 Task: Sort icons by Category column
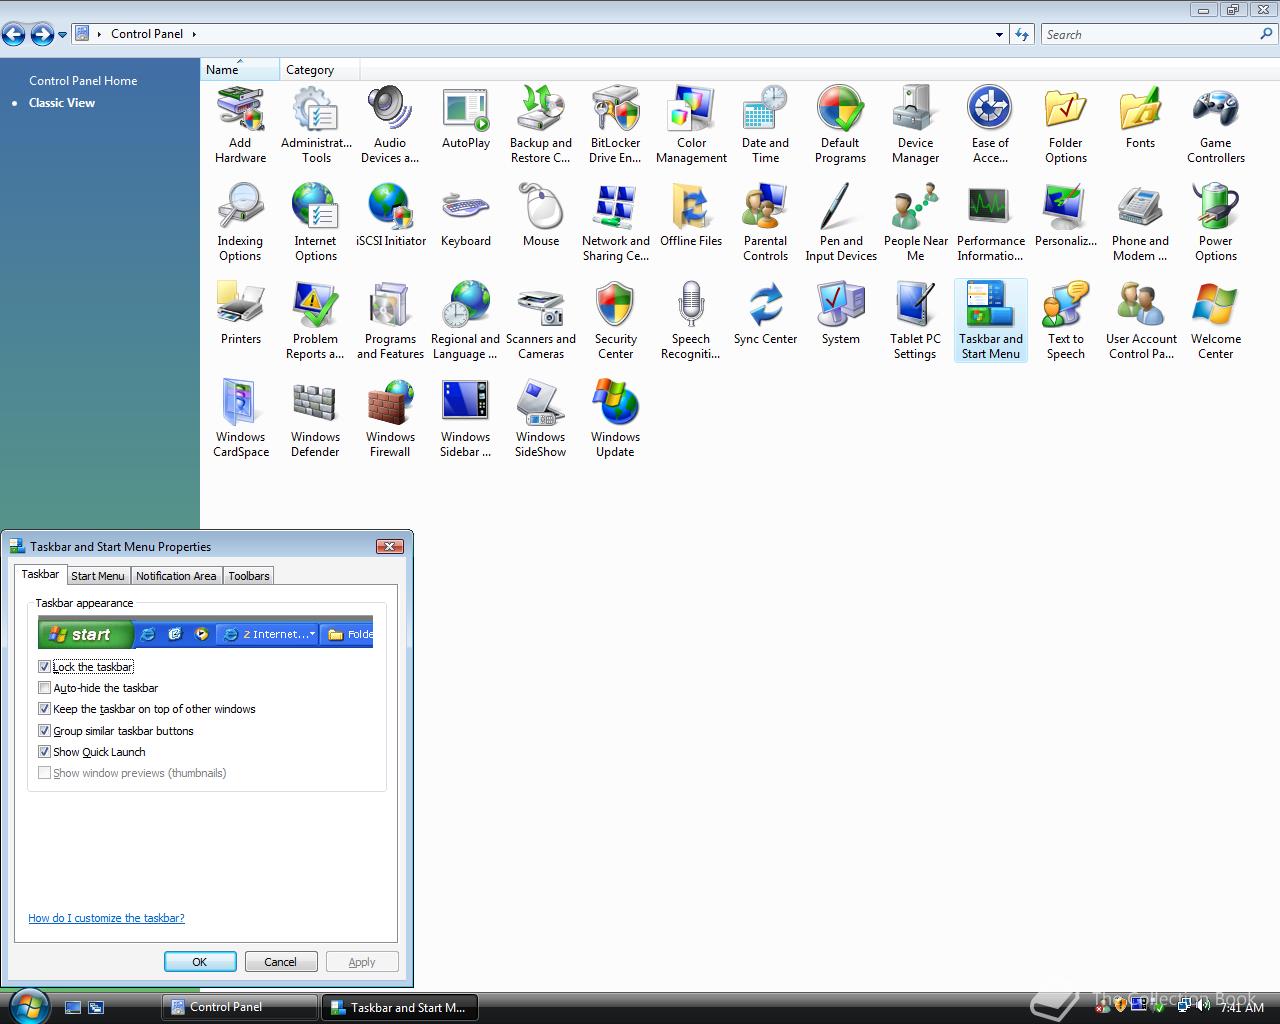(x=320, y=70)
